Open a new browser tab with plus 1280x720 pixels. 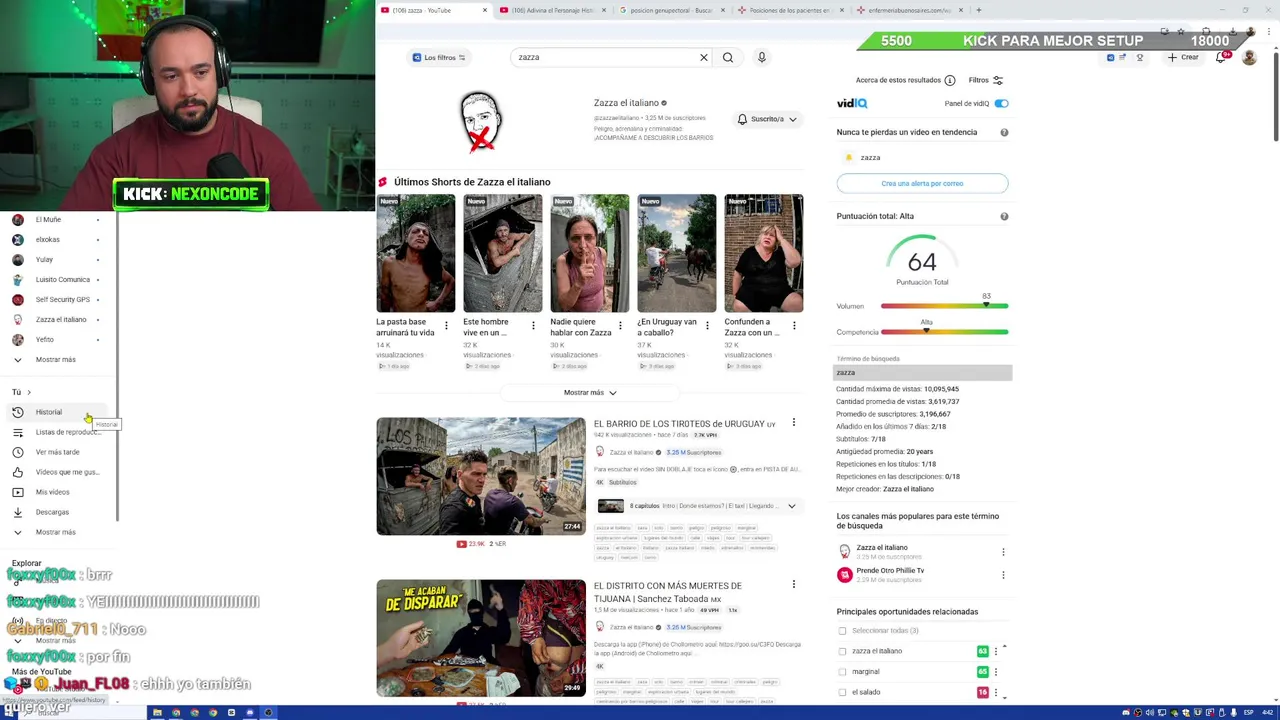pyautogui.click(x=978, y=10)
